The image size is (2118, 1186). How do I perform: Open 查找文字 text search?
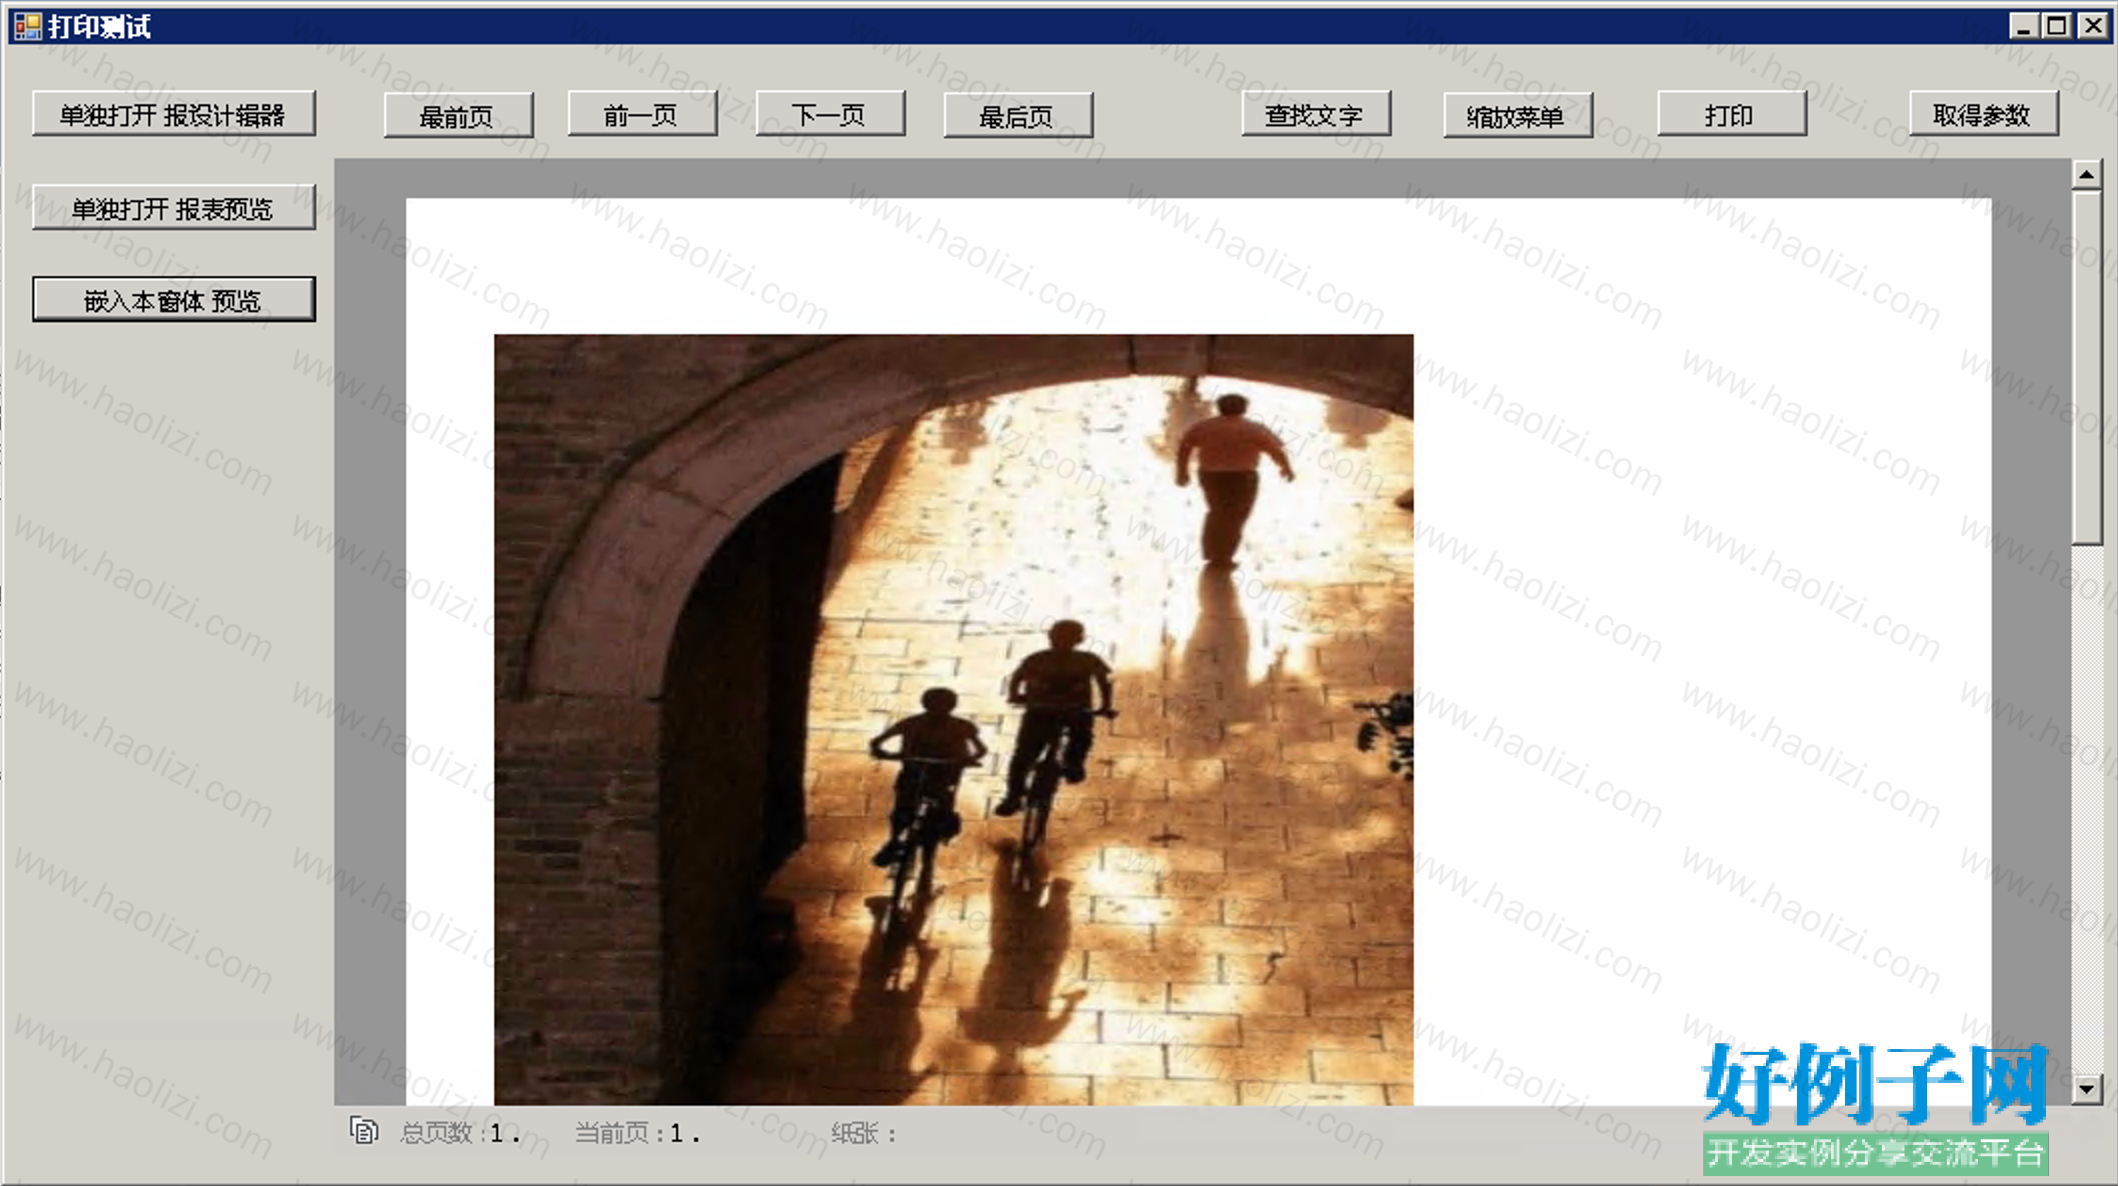tap(1316, 114)
